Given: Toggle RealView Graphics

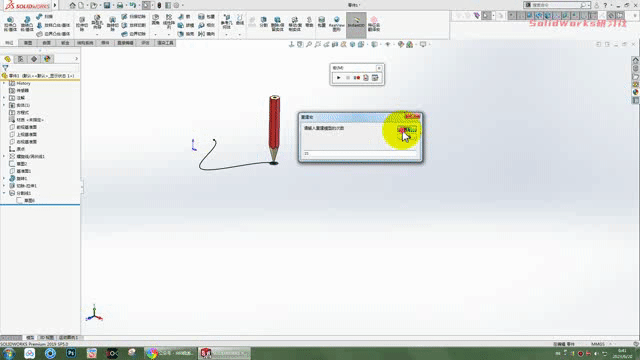Looking at the screenshot, I should tap(336, 24).
